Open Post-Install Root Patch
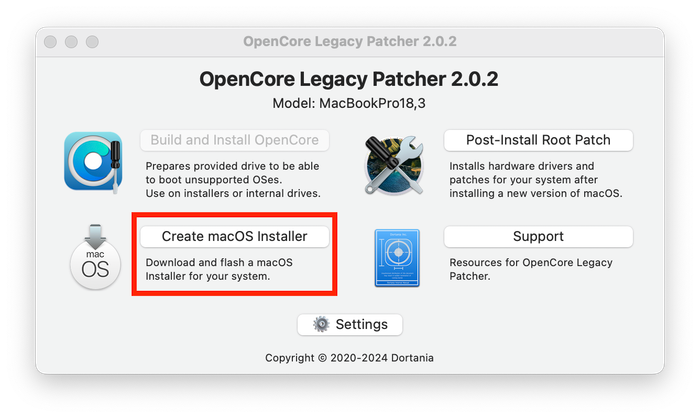700x418 pixels. 538,140
